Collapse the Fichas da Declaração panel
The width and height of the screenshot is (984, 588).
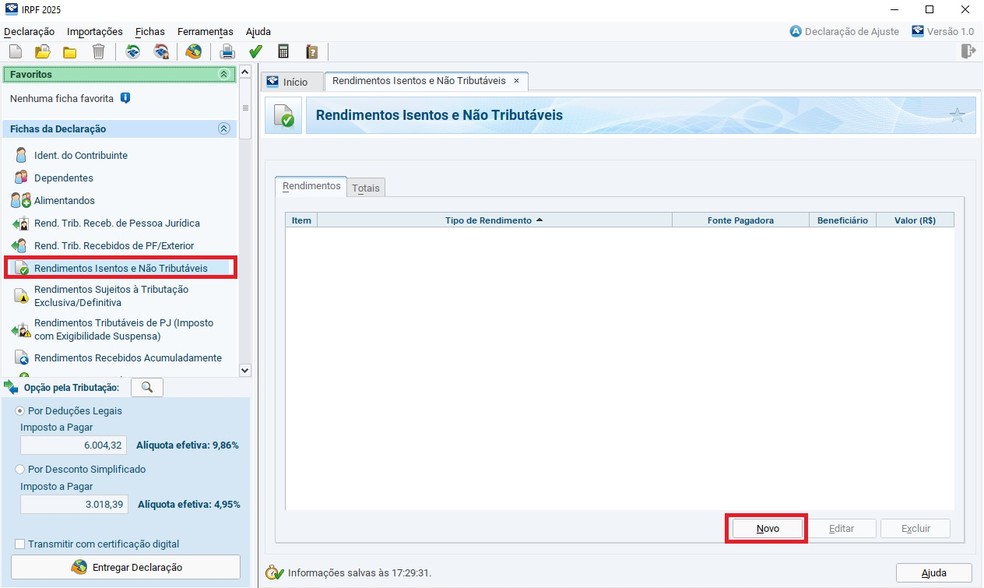[224, 129]
